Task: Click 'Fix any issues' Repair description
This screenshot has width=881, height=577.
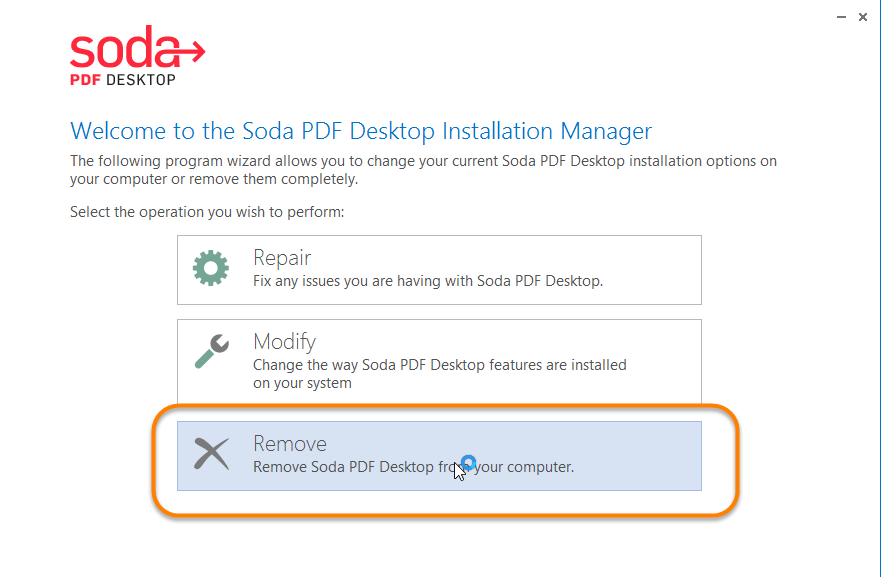Action: pos(427,281)
